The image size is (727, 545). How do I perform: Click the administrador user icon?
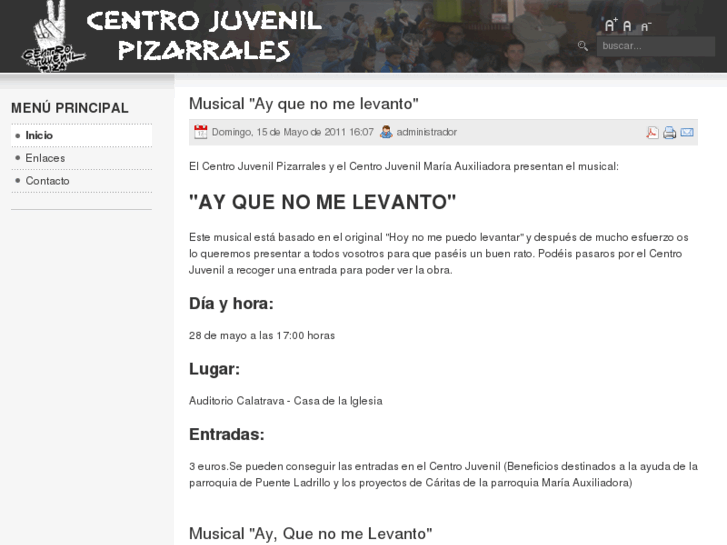tap(386, 132)
